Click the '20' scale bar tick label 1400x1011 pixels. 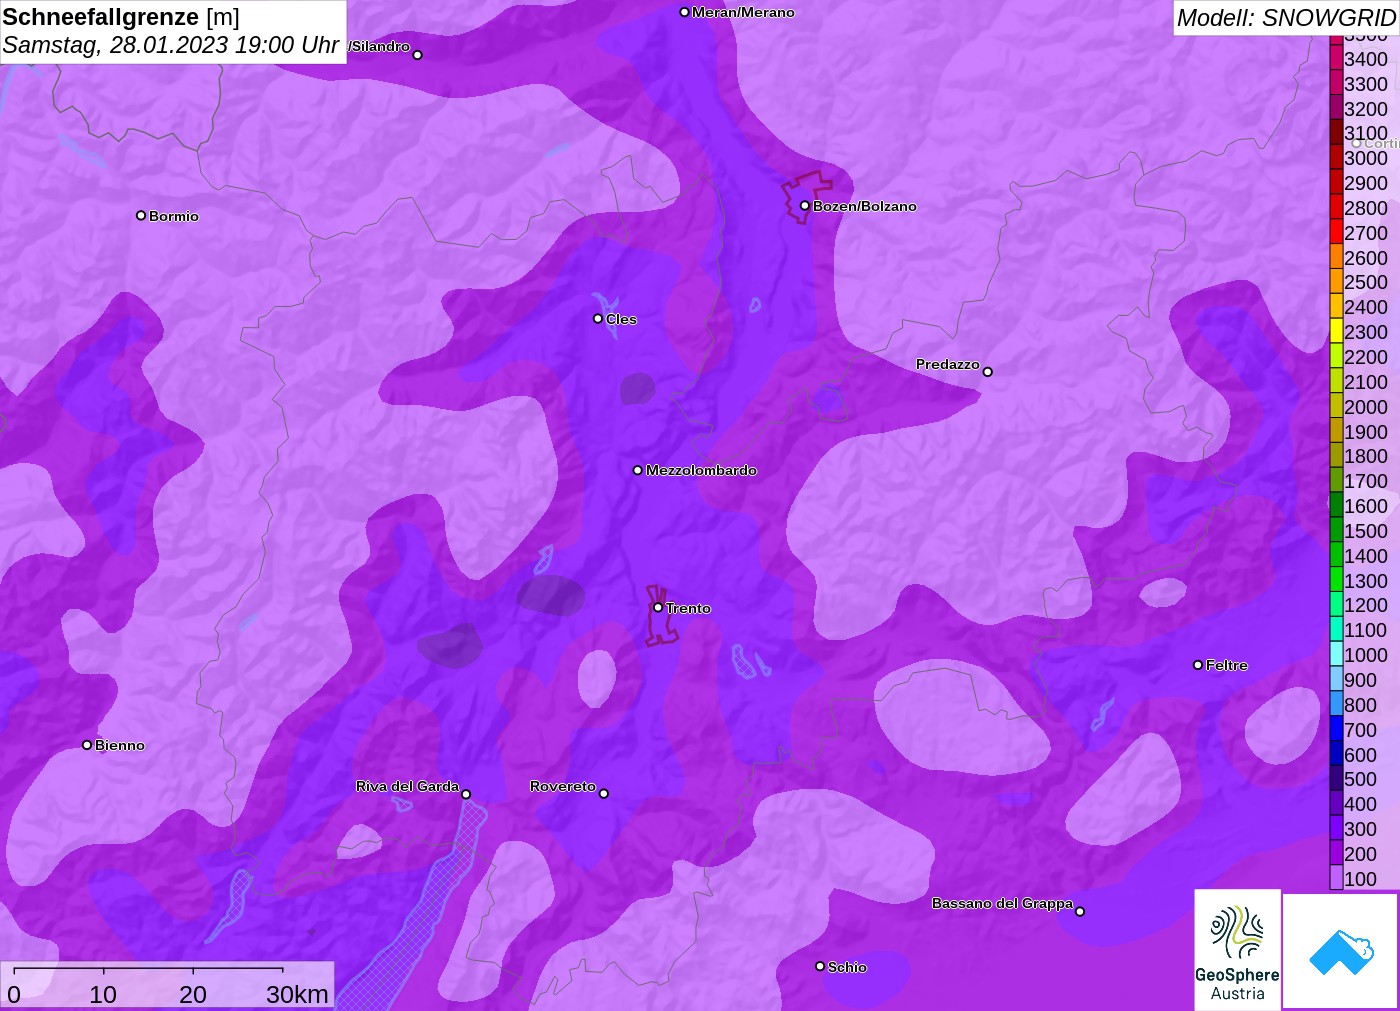[x=193, y=994]
